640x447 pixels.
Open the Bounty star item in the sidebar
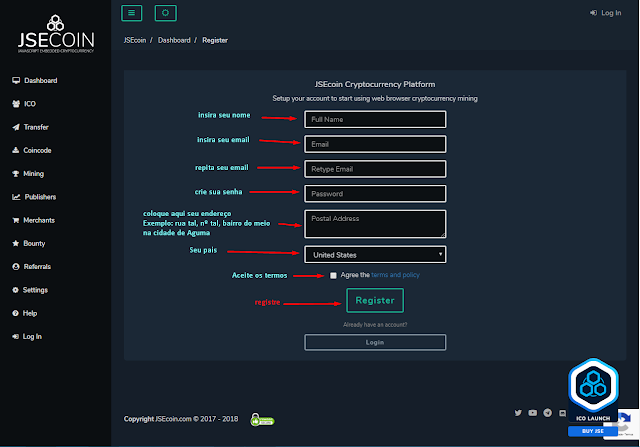(x=29, y=243)
